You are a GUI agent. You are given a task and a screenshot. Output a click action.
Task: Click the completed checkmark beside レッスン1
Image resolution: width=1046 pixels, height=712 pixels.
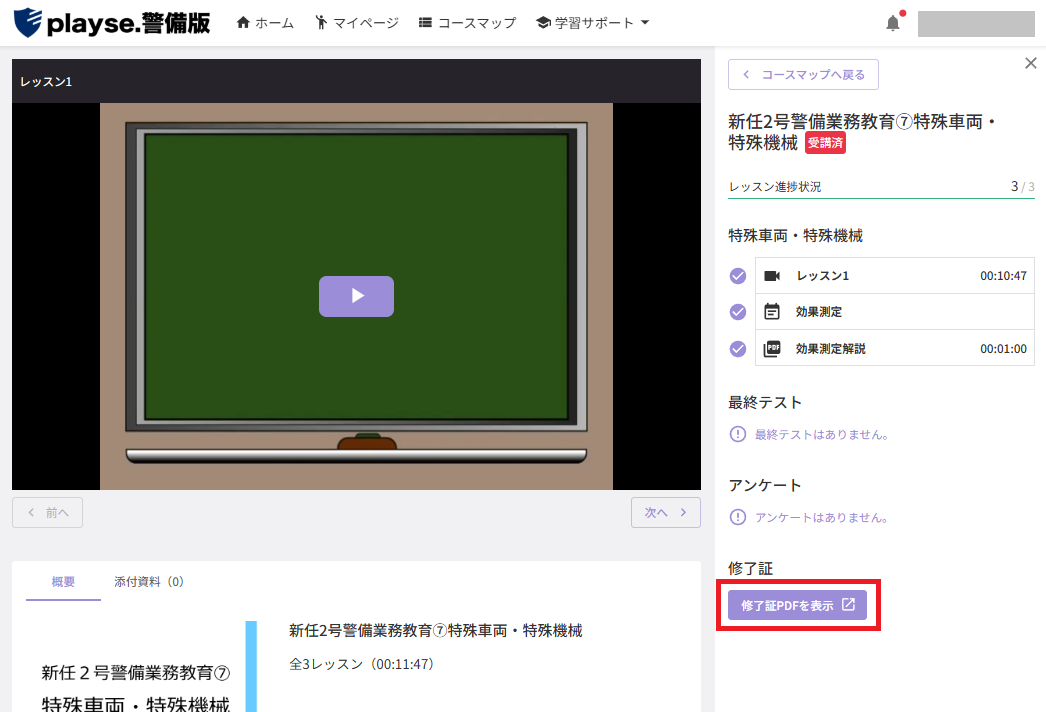[738, 276]
